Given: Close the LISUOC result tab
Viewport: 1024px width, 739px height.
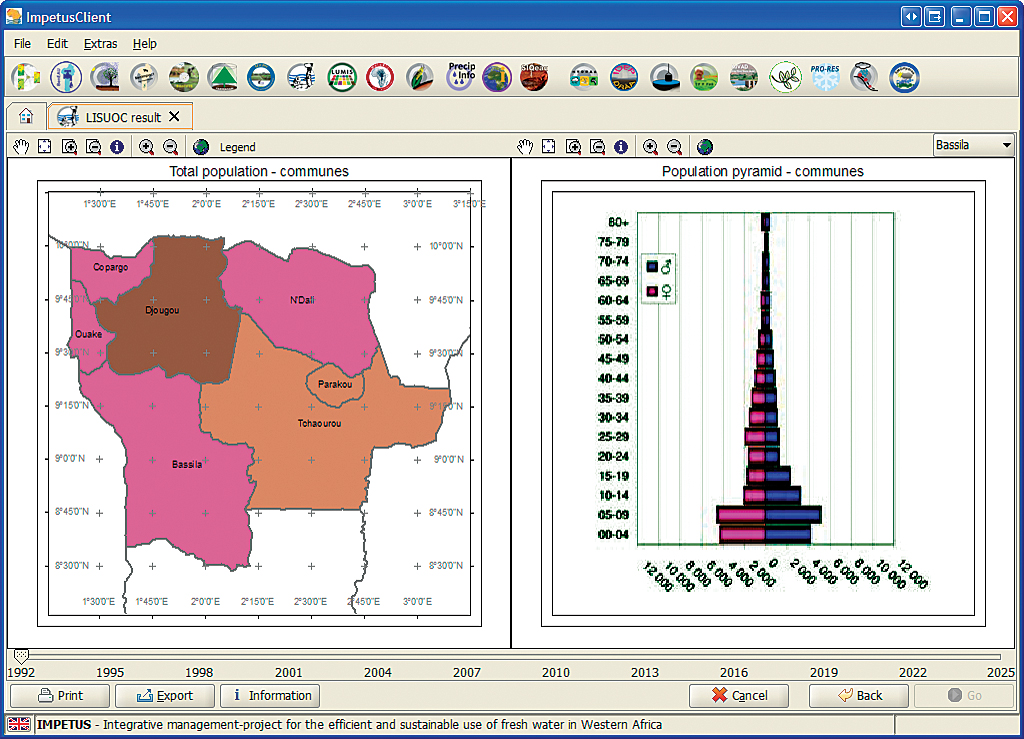Looking at the screenshot, I should pyautogui.click(x=174, y=116).
